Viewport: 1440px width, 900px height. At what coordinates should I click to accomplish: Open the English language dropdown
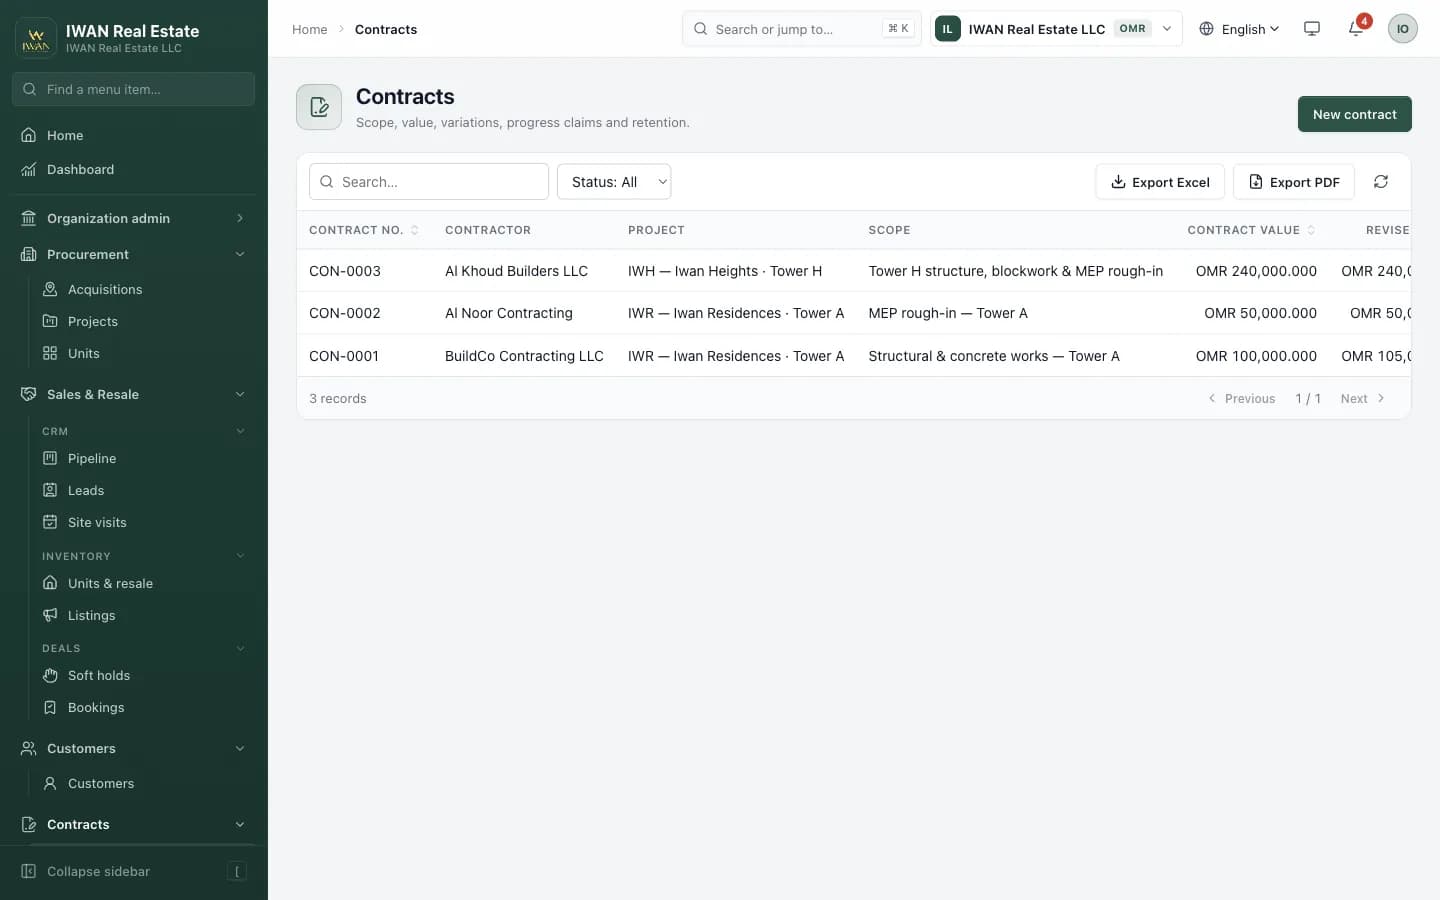pos(1239,29)
